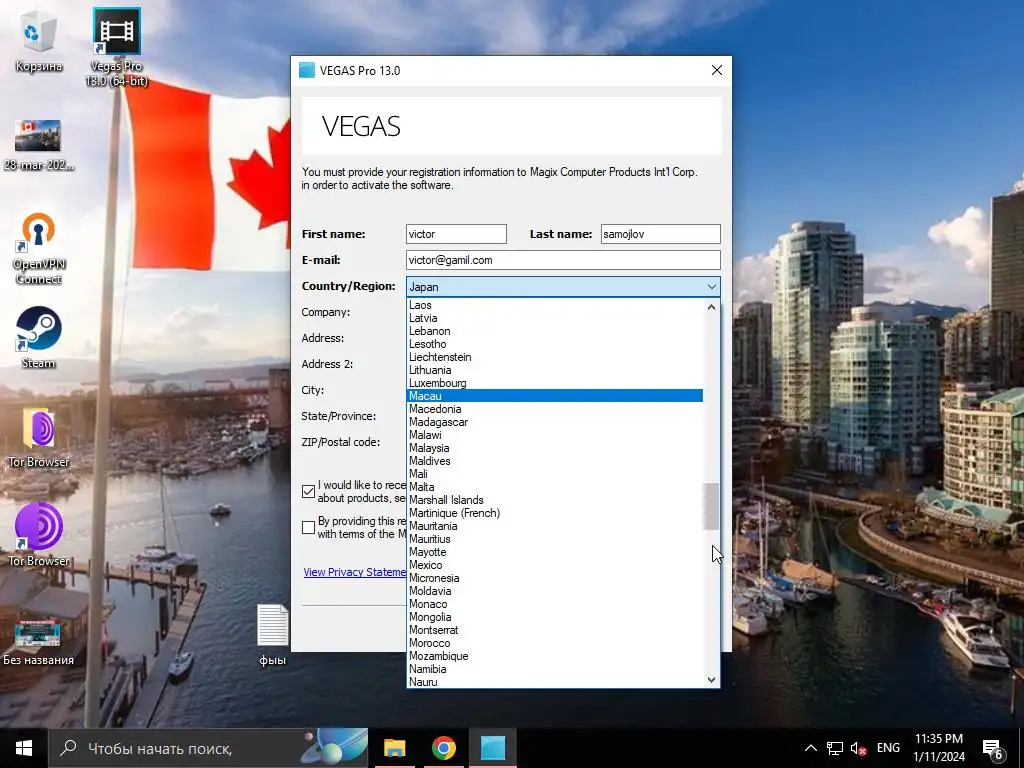
Task: Open Vegas Pro 13.0 desktop shortcut
Action: (x=117, y=47)
